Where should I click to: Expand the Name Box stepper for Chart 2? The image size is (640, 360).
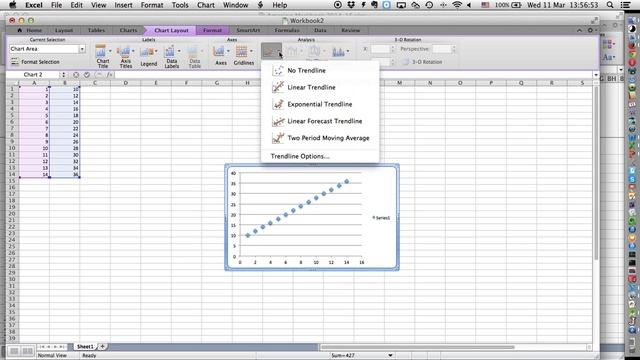[x=63, y=75]
